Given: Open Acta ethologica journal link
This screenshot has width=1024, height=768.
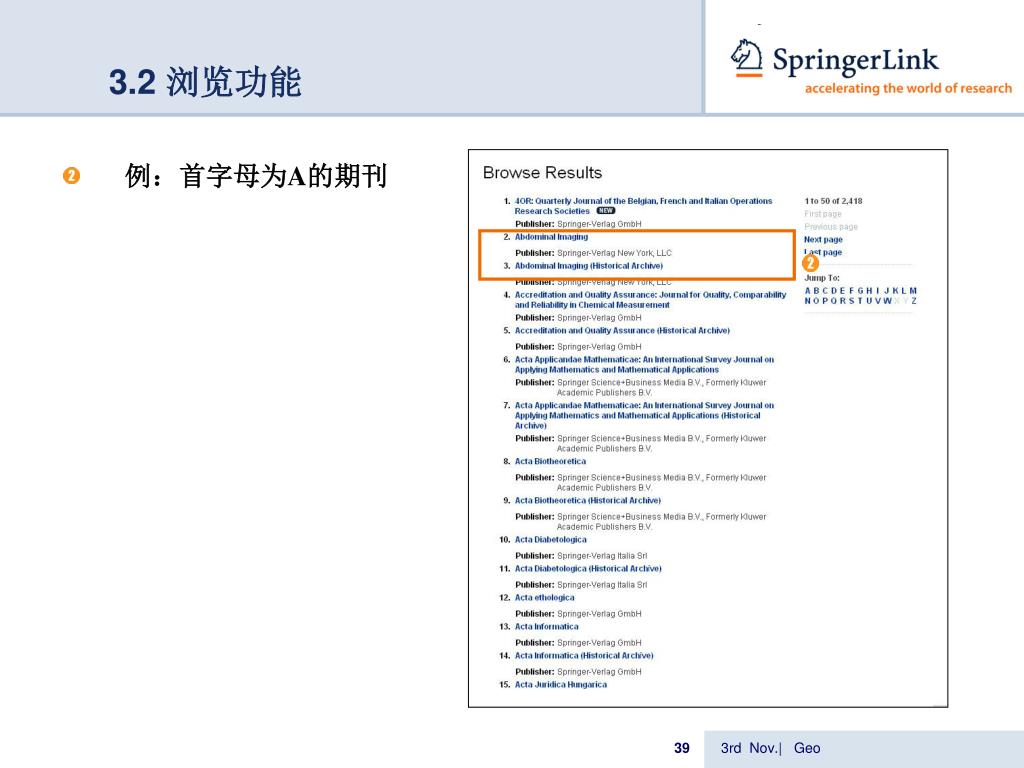Looking at the screenshot, I should pyautogui.click(x=545, y=598).
